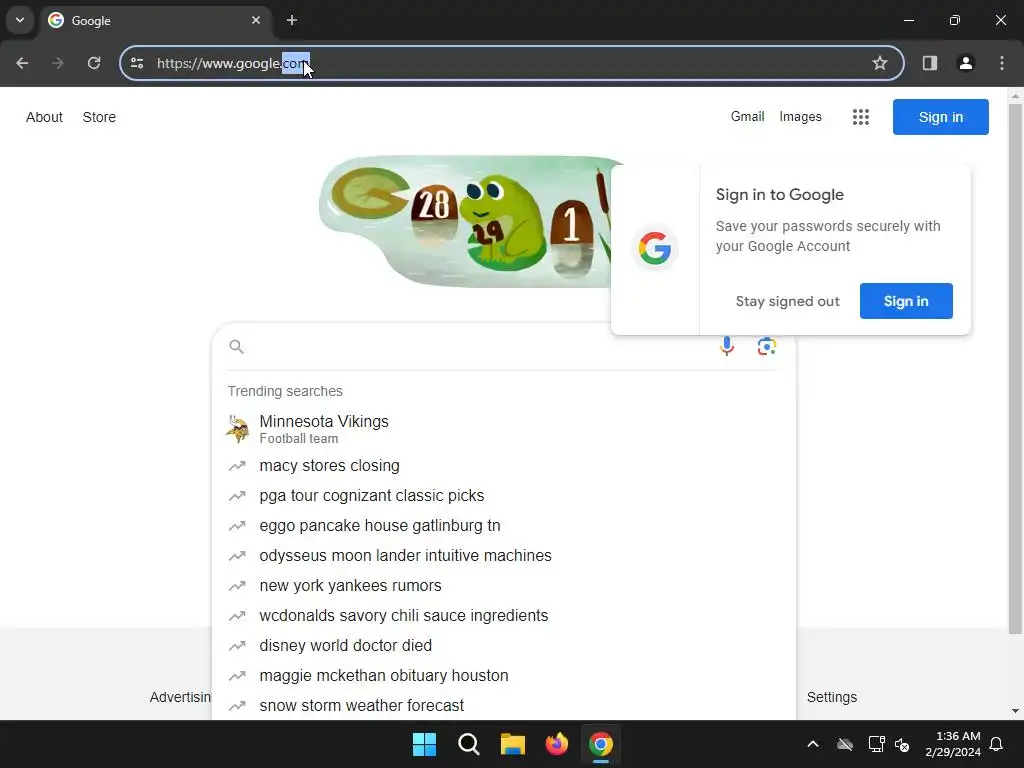Click the network tray icon

[x=876, y=744]
